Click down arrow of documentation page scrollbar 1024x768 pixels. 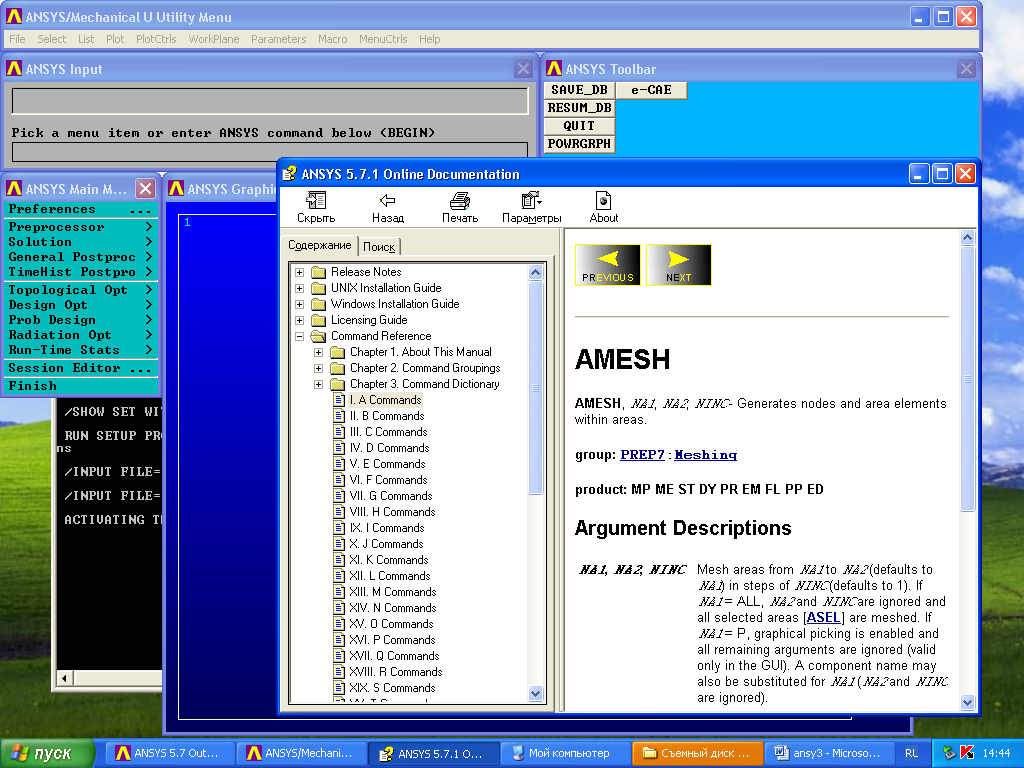[967, 703]
